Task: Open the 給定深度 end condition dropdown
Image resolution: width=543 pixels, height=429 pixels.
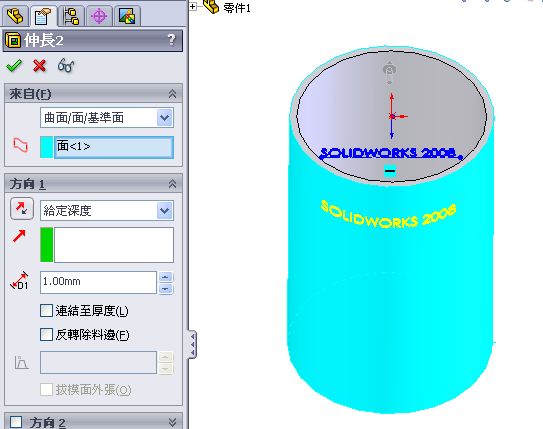Action: (165, 211)
